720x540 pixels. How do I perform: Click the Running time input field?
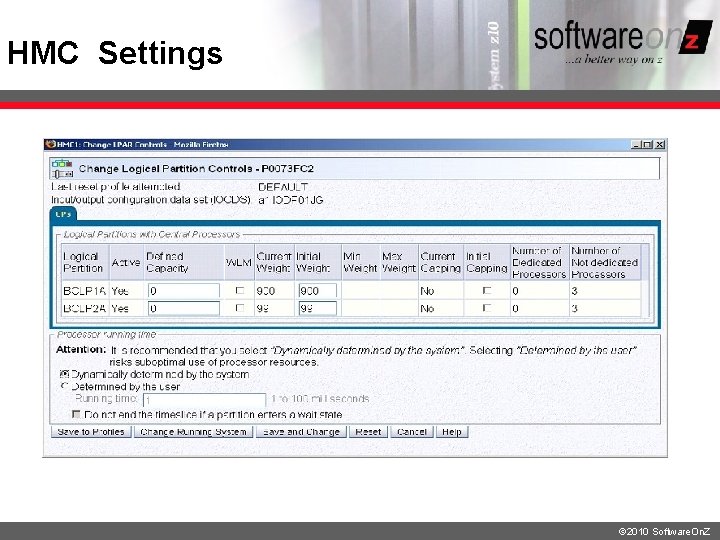(x=204, y=400)
